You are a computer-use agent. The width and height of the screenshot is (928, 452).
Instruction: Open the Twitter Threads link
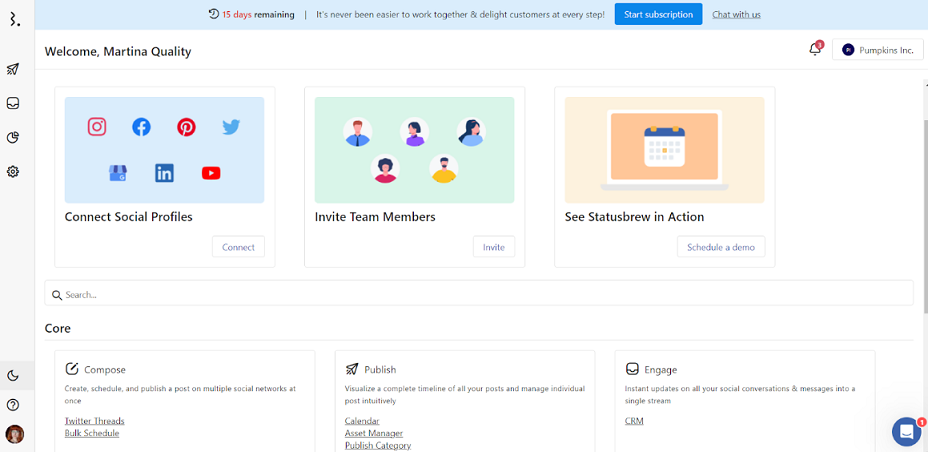click(95, 421)
